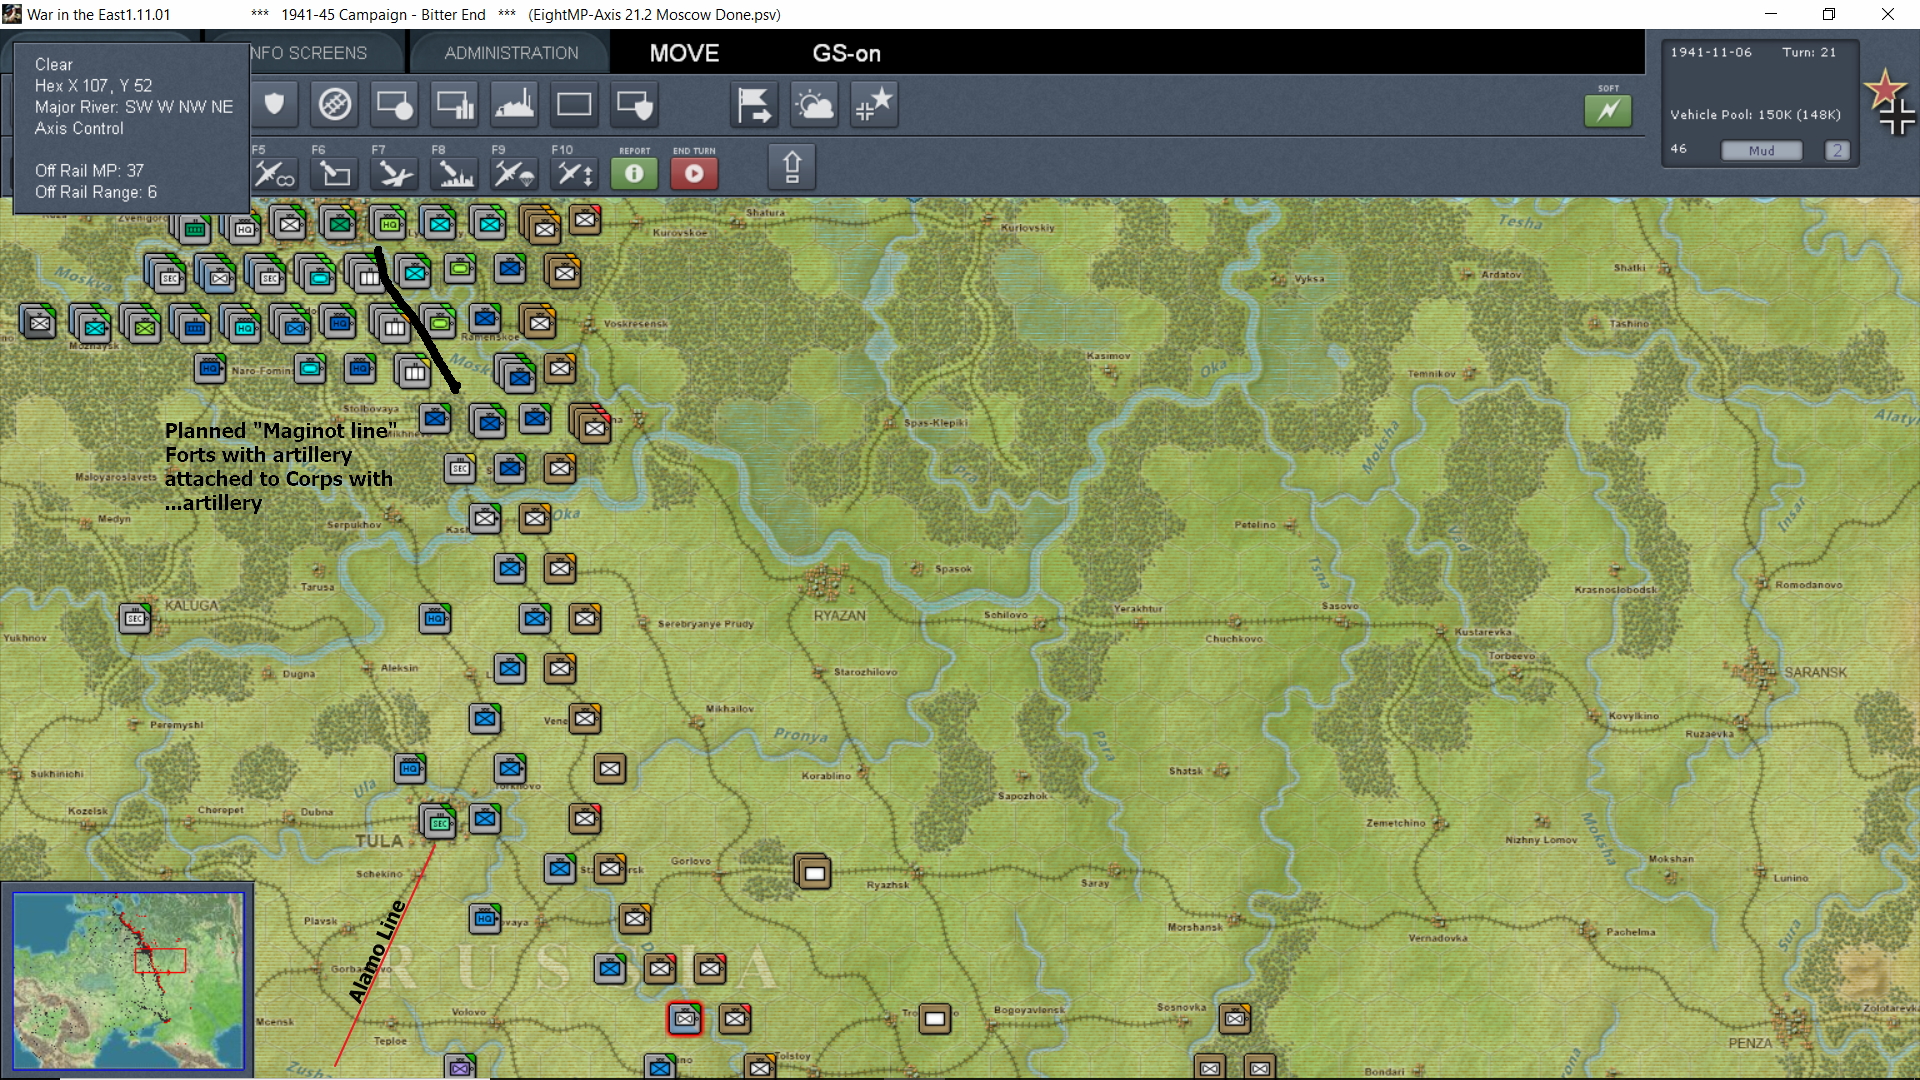Select the red-highlighted unit near Volovo
The image size is (1920, 1080).
[x=685, y=1018]
